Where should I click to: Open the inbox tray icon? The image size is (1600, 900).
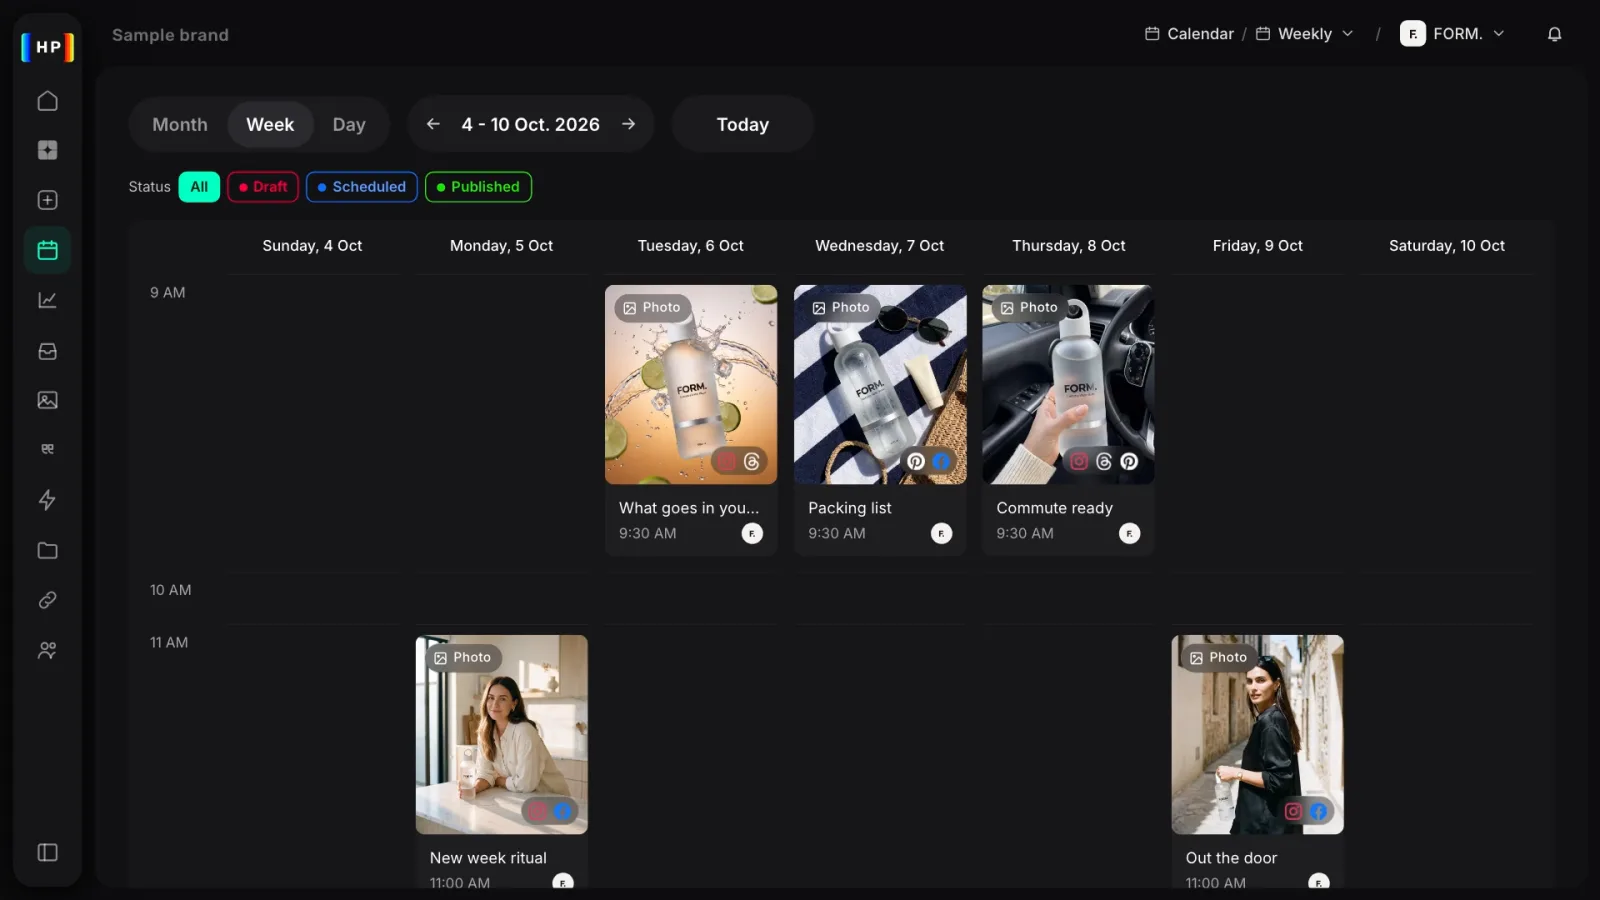pos(47,351)
